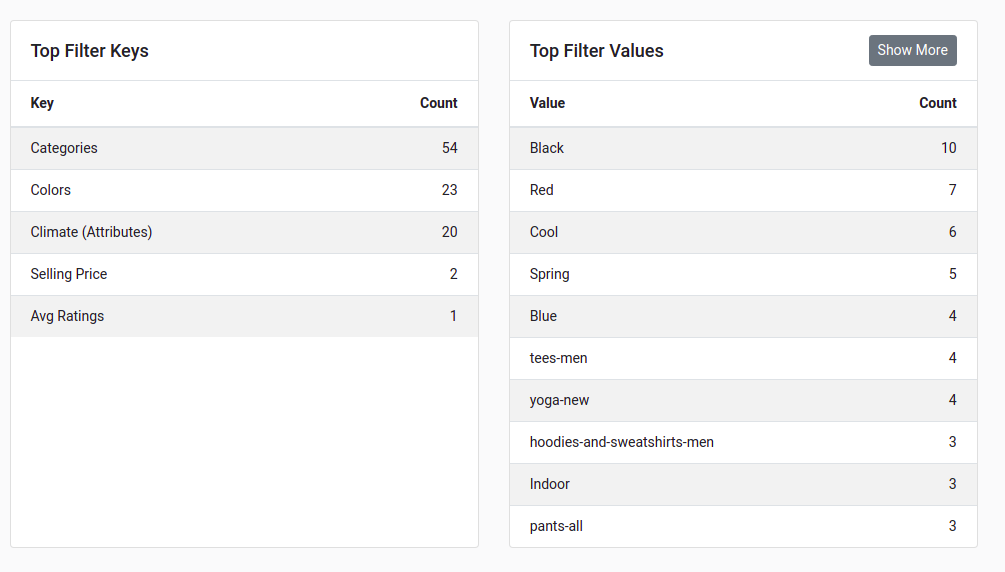
Task: Select the Categories row in Top Filter Keys
Action: point(244,148)
